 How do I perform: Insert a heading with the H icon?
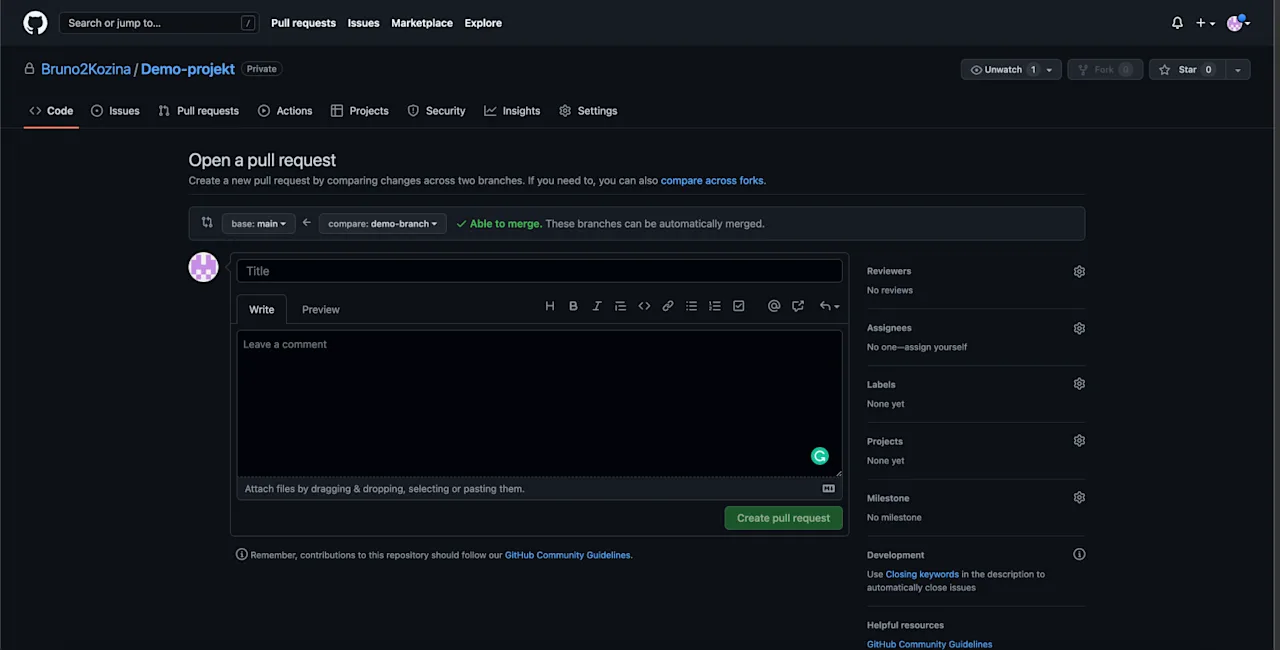click(x=549, y=306)
